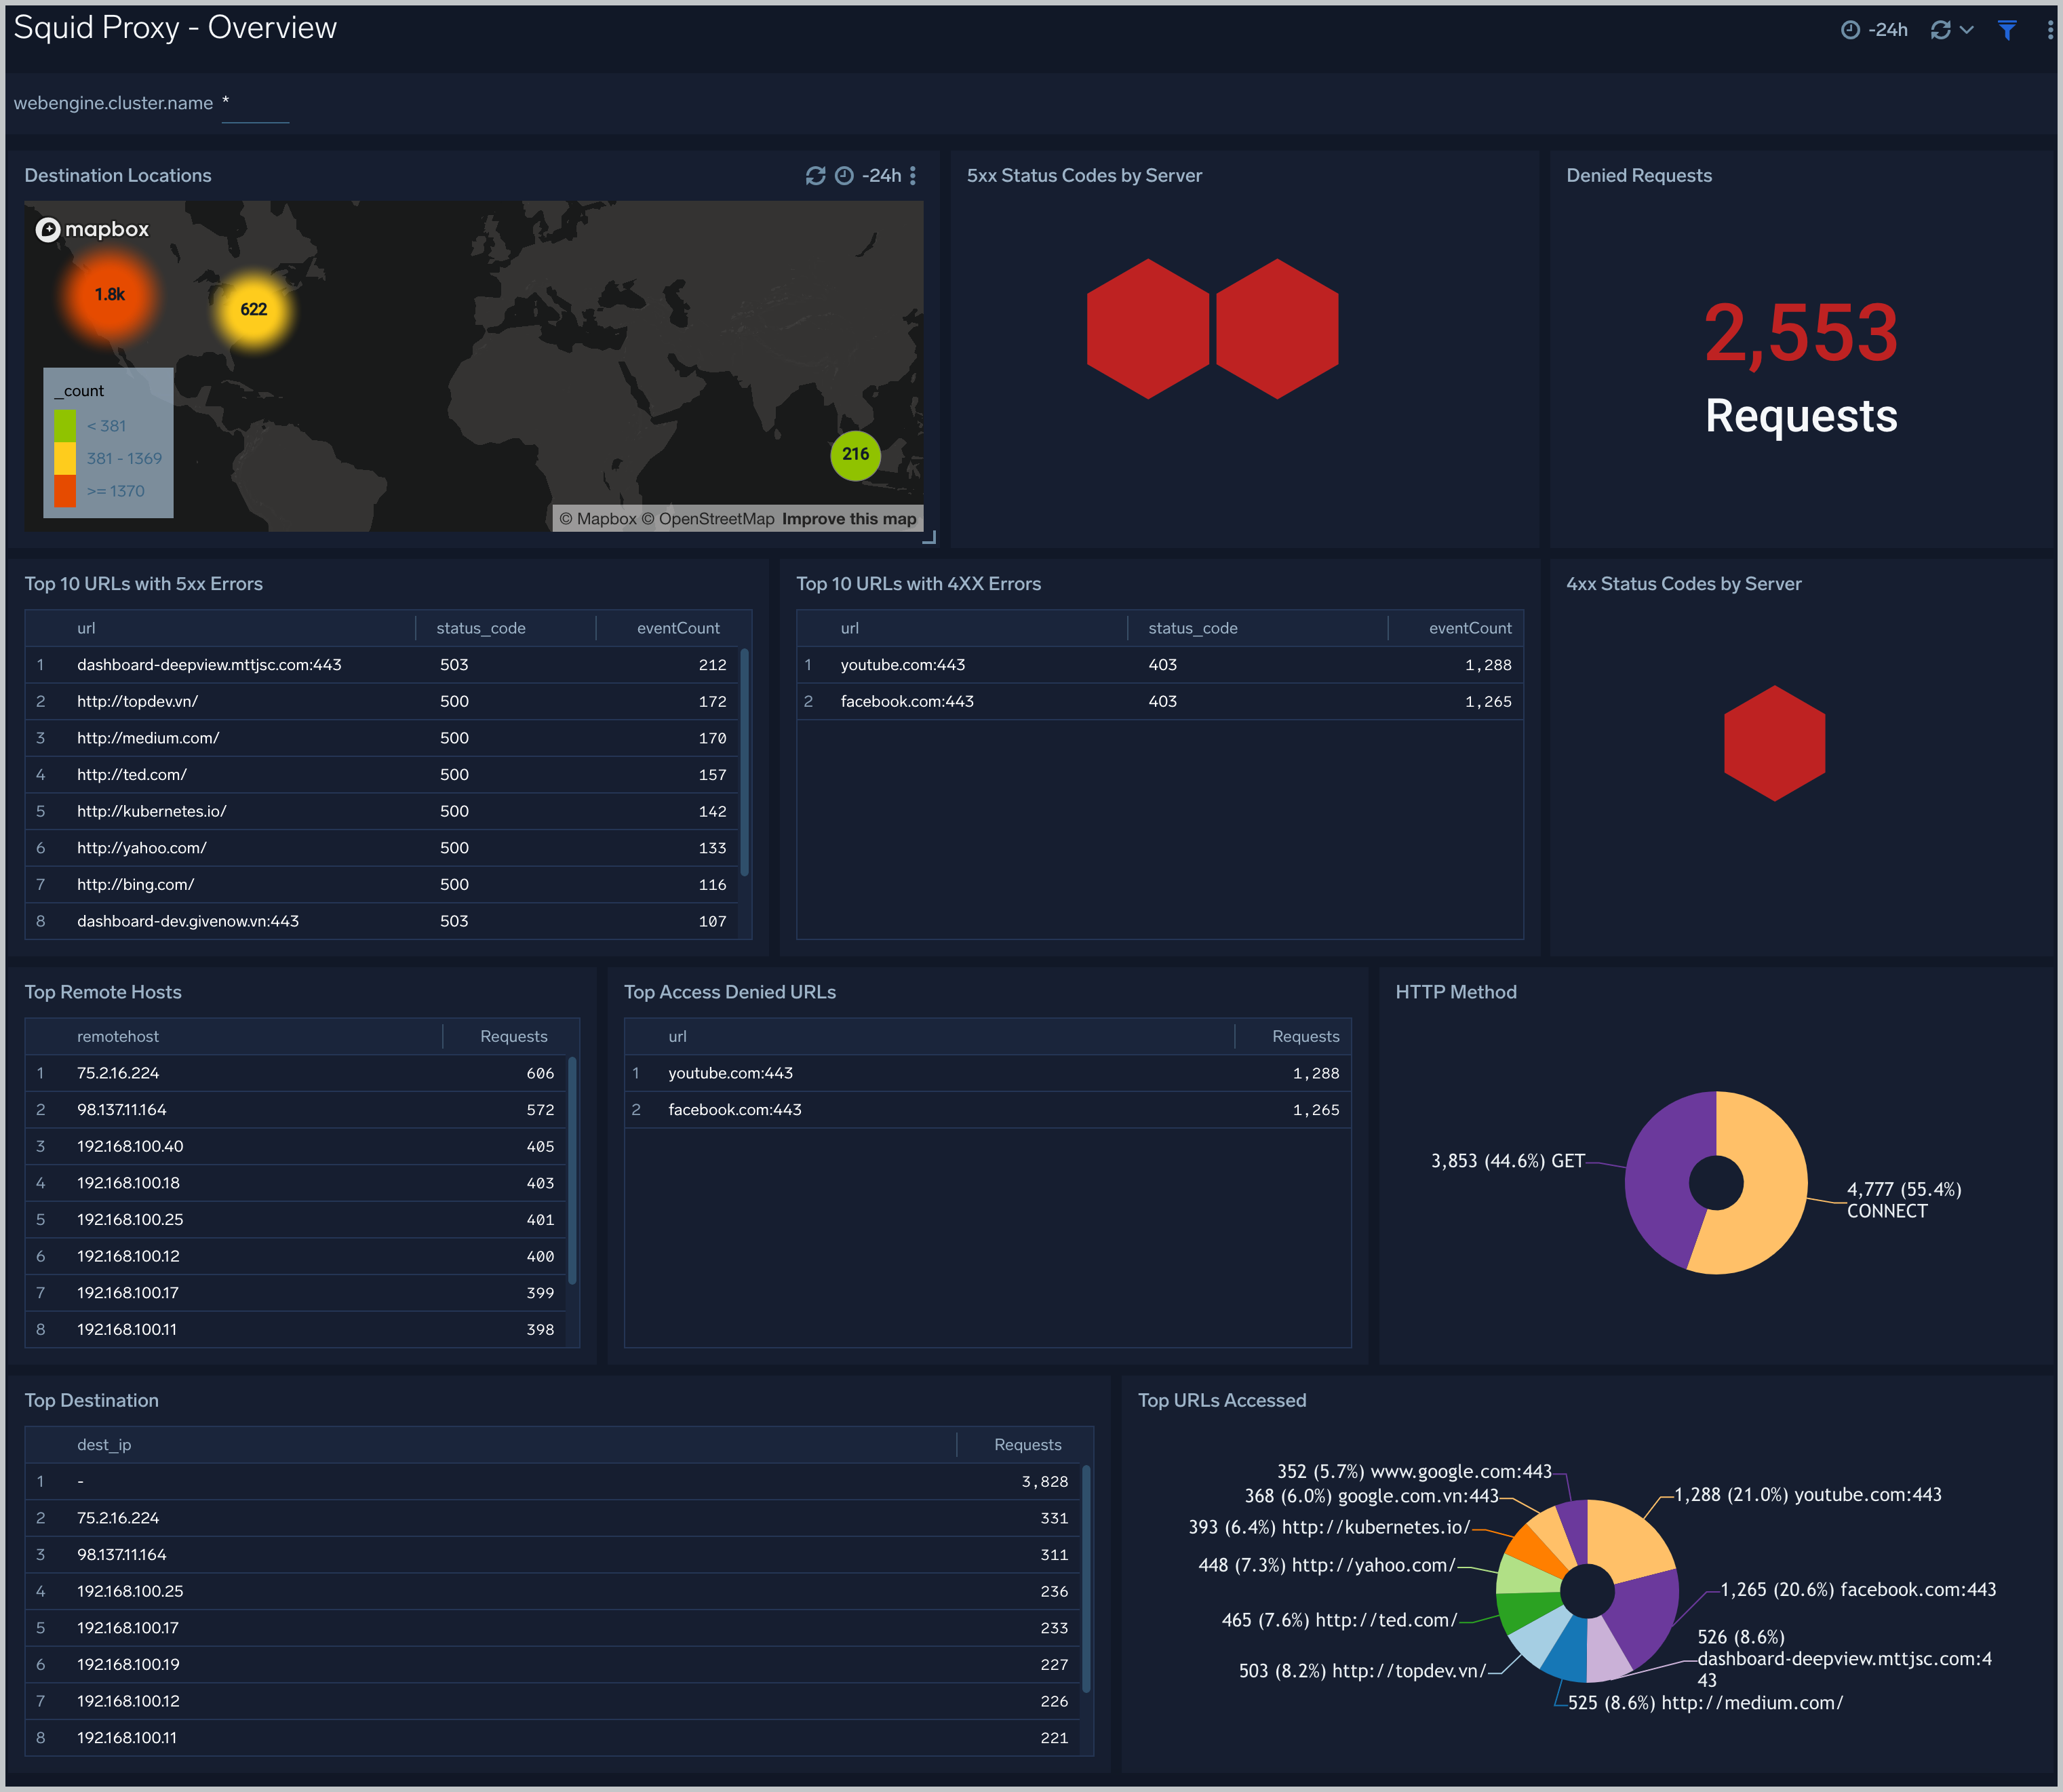This screenshot has width=2063, height=1792.
Task: Click the right hexagon in 5xx Status Codes
Action: tap(1277, 329)
